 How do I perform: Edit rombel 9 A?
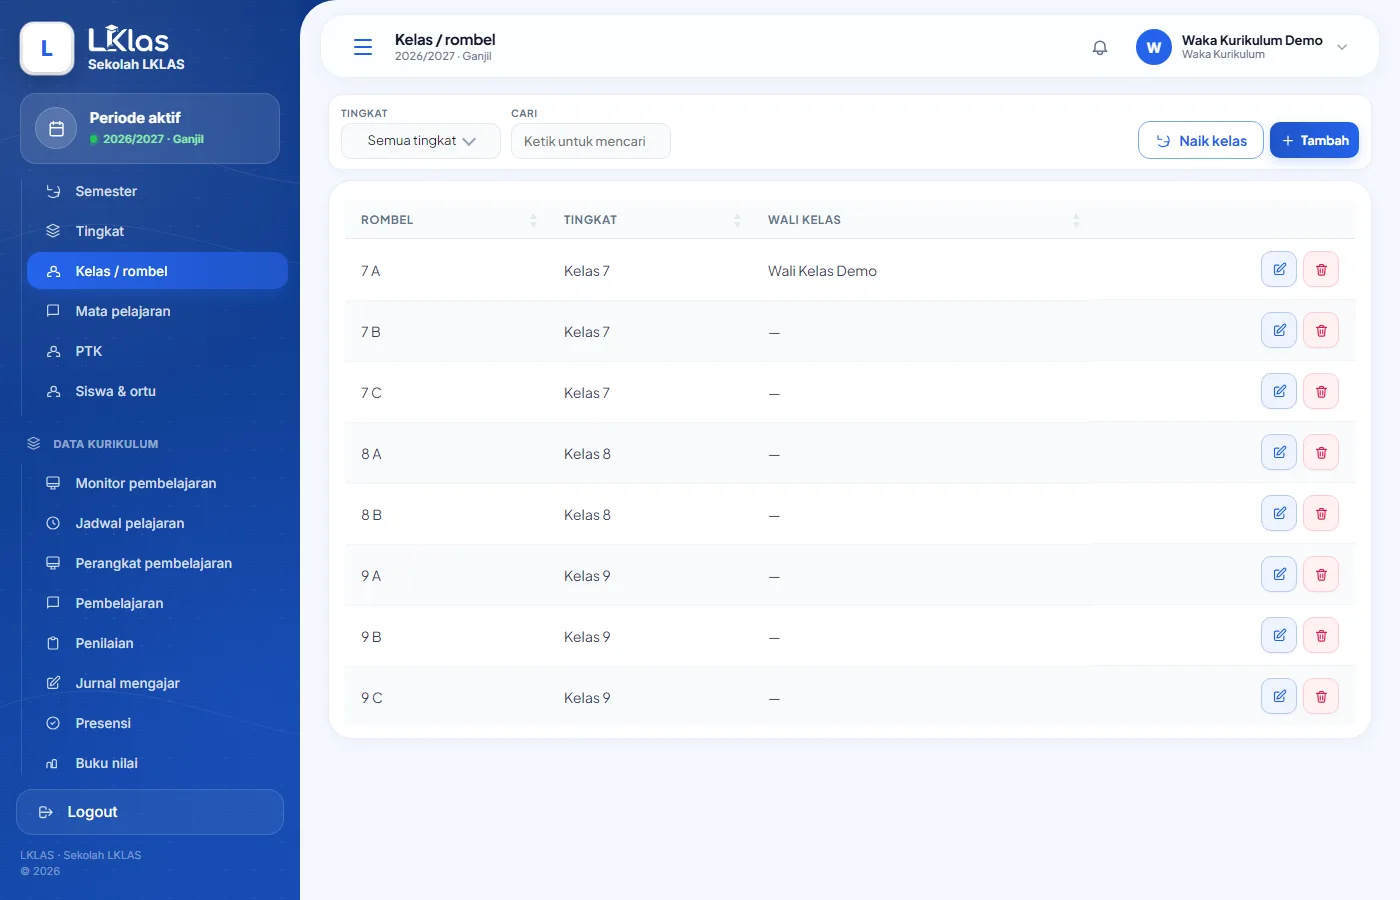click(1279, 574)
